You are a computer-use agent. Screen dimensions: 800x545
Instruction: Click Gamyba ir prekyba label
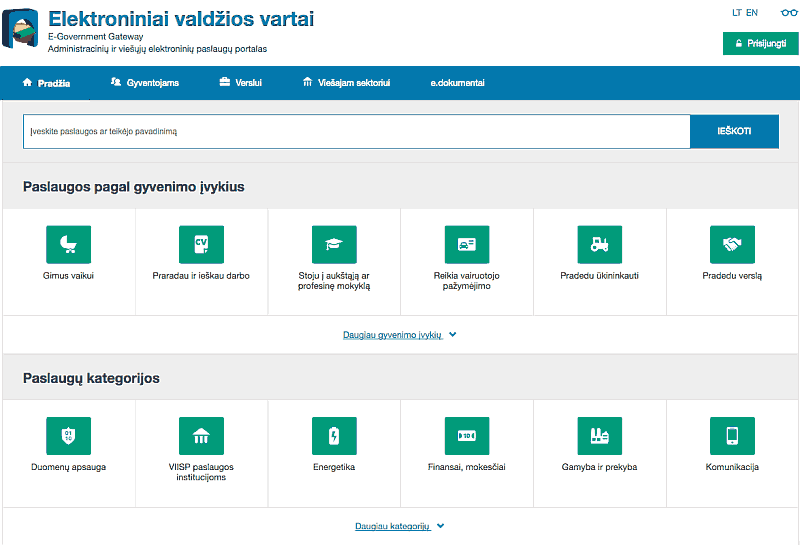[x=599, y=467]
